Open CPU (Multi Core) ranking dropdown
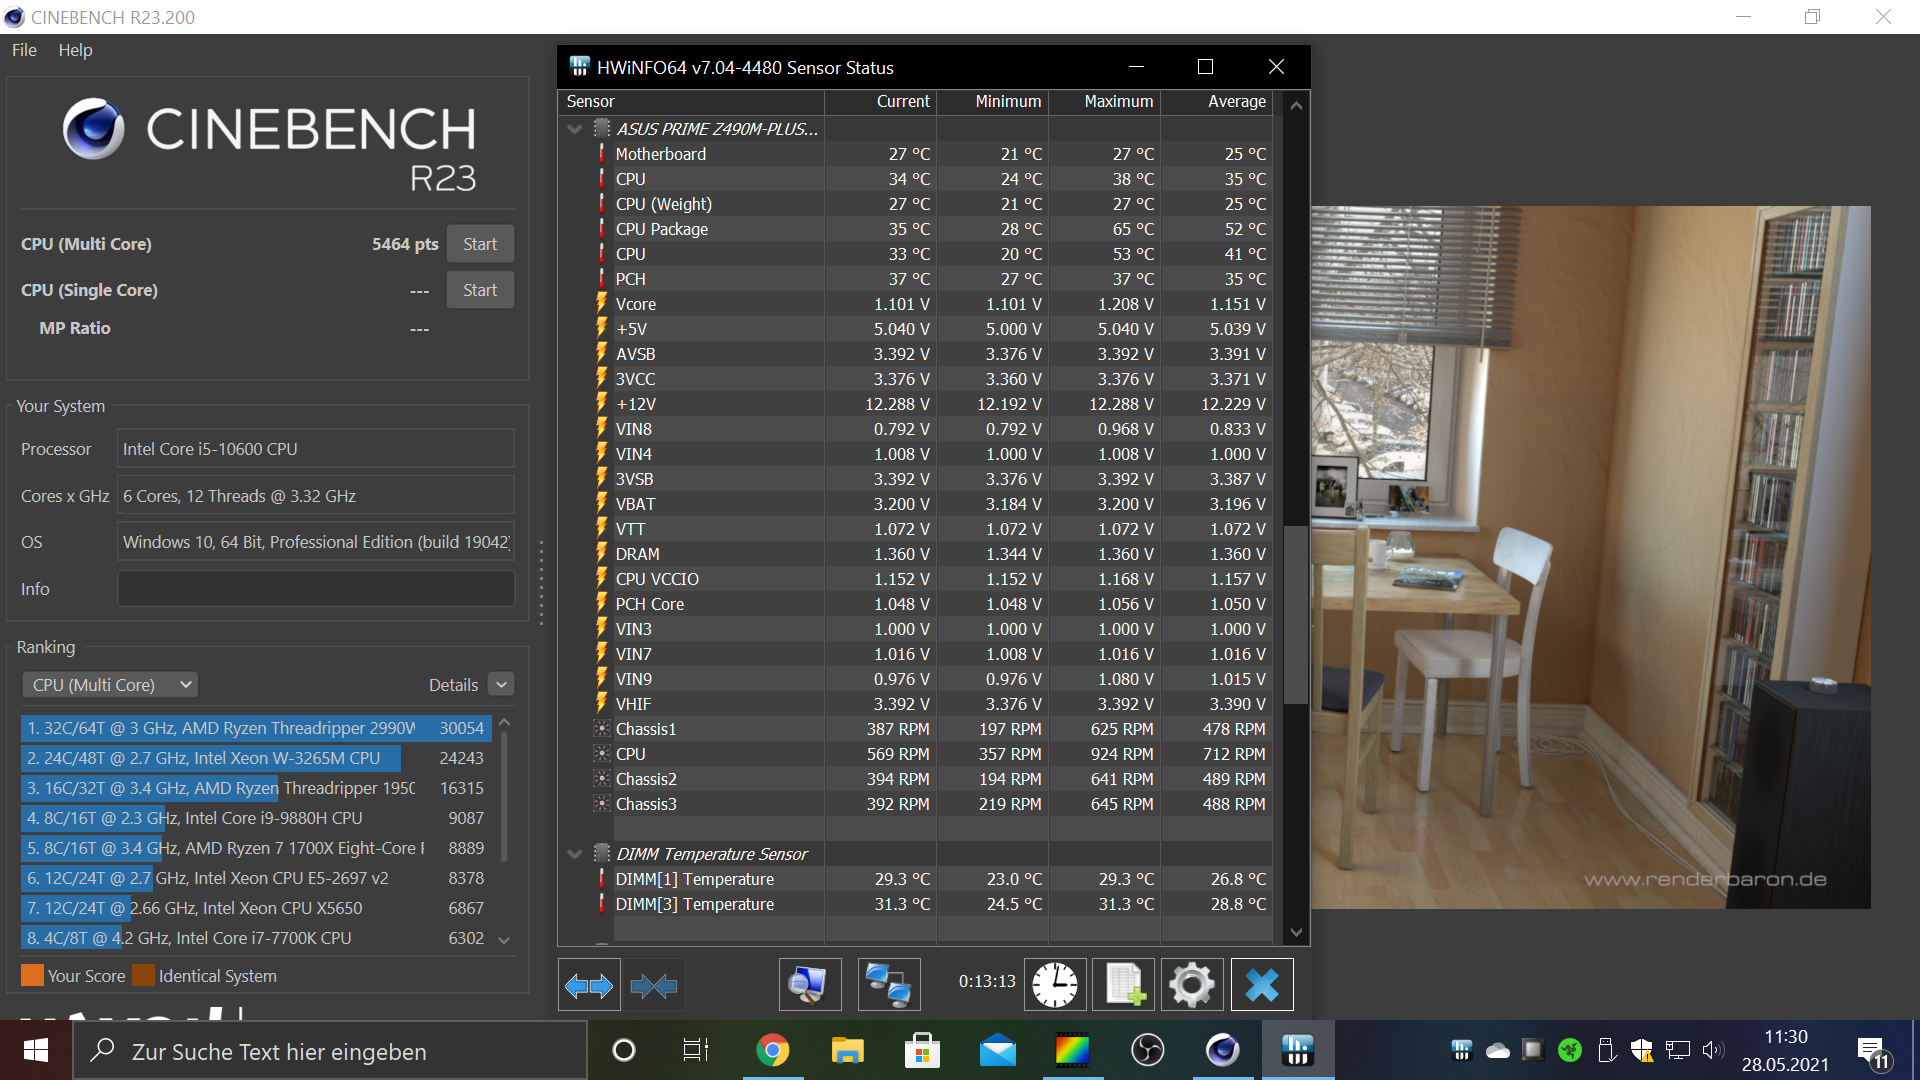 (x=110, y=685)
